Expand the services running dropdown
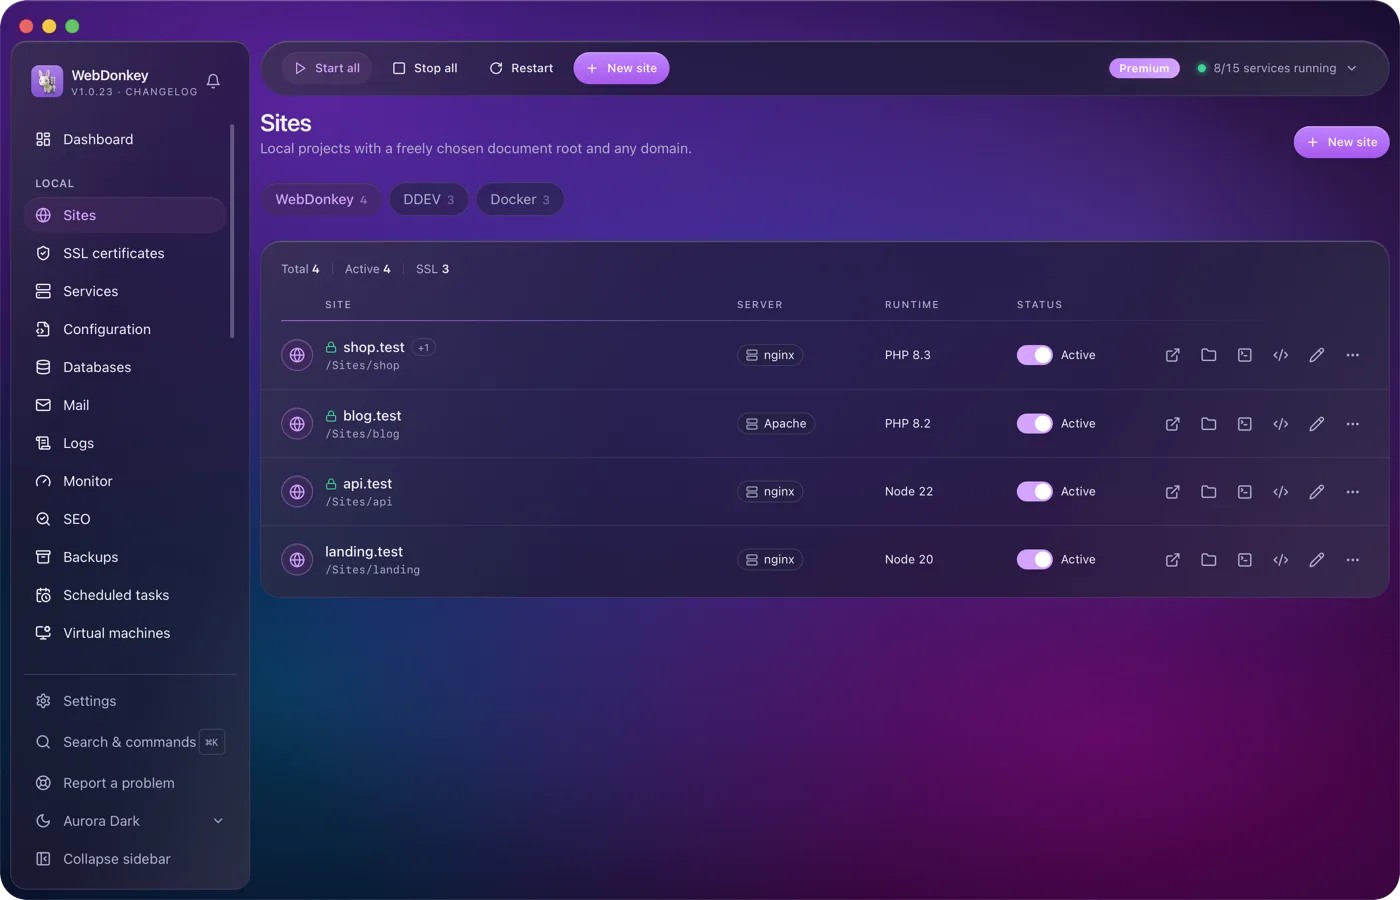 coord(1277,68)
